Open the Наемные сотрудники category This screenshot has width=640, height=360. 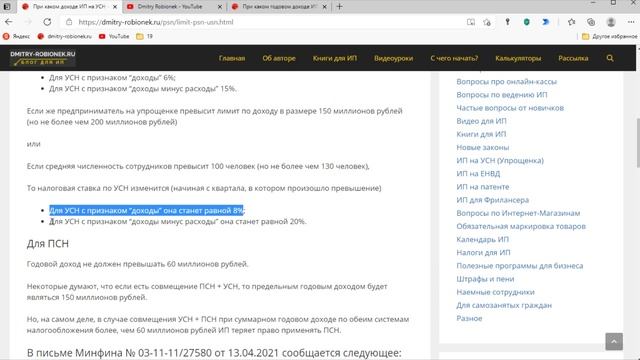(x=496, y=292)
